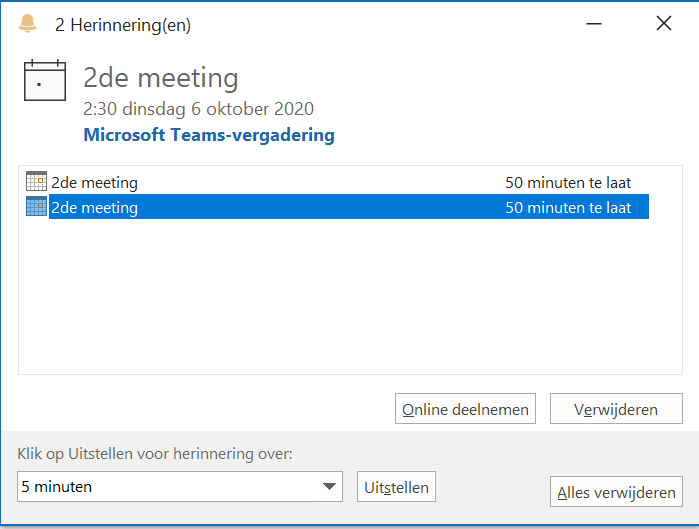Click the bell icon in title bar
This screenshot has height=529, width=699.
[x=27, y=23]
